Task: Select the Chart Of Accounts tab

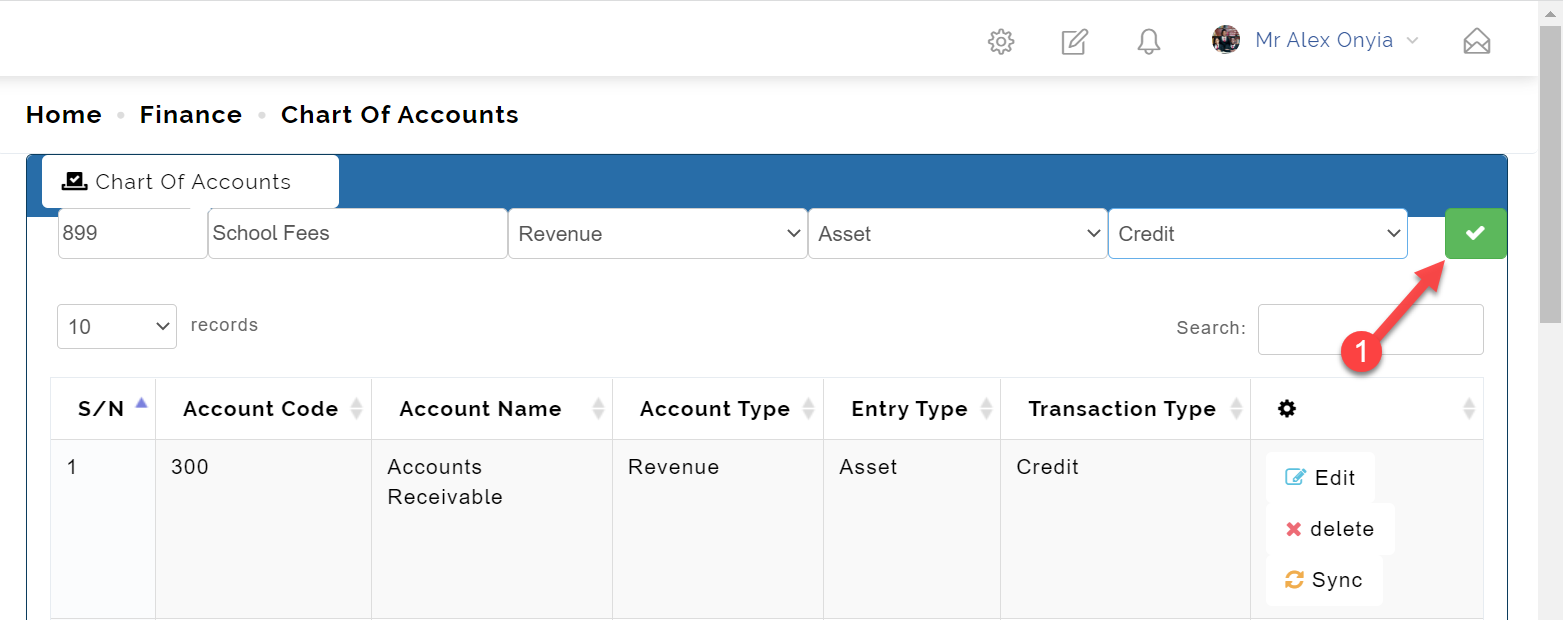Action: coord(190,181)
